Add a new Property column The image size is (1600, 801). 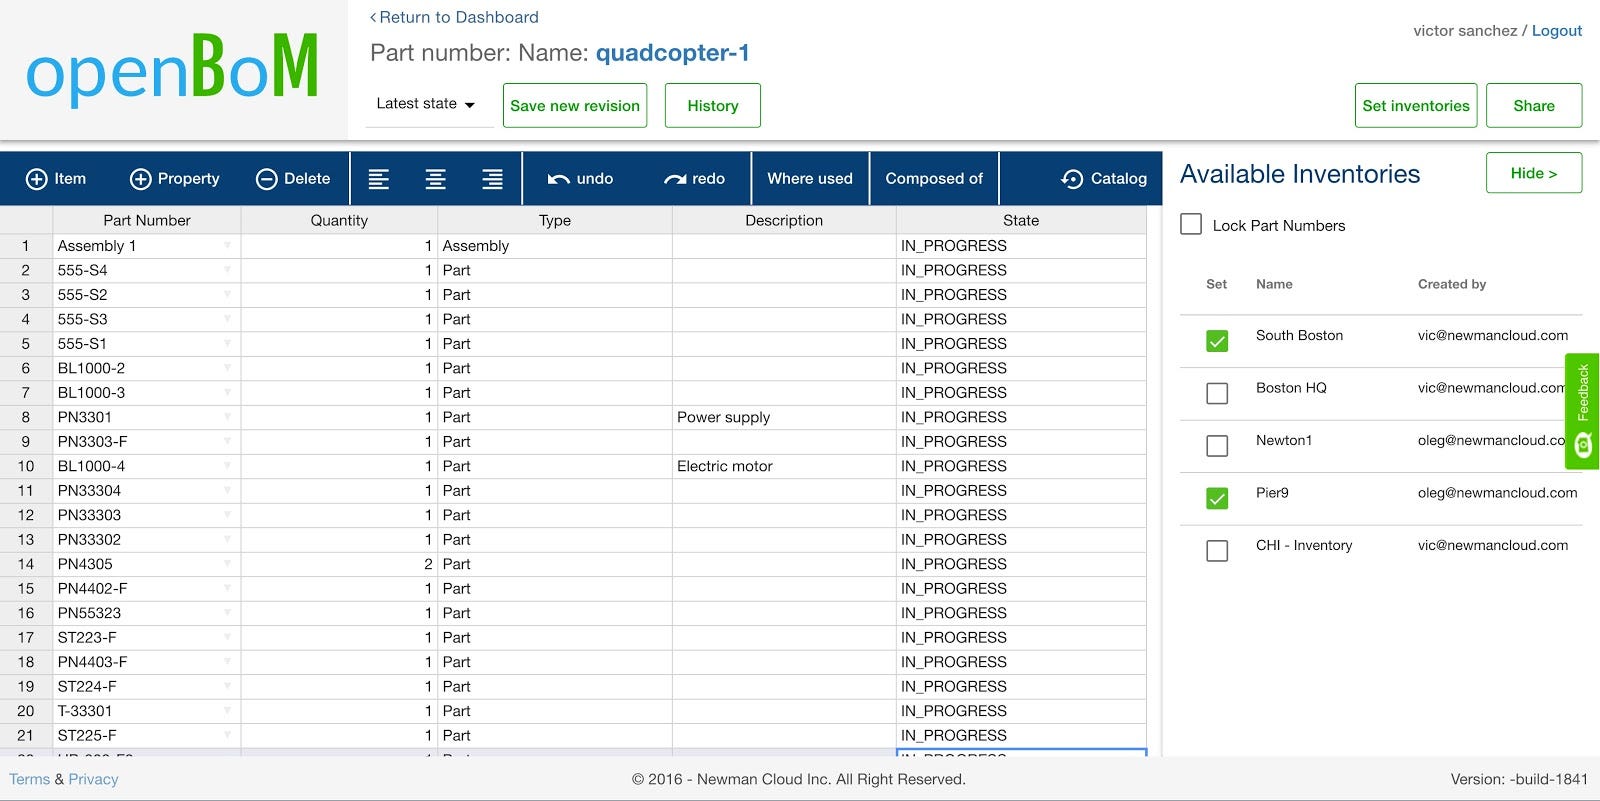(175, 179)
